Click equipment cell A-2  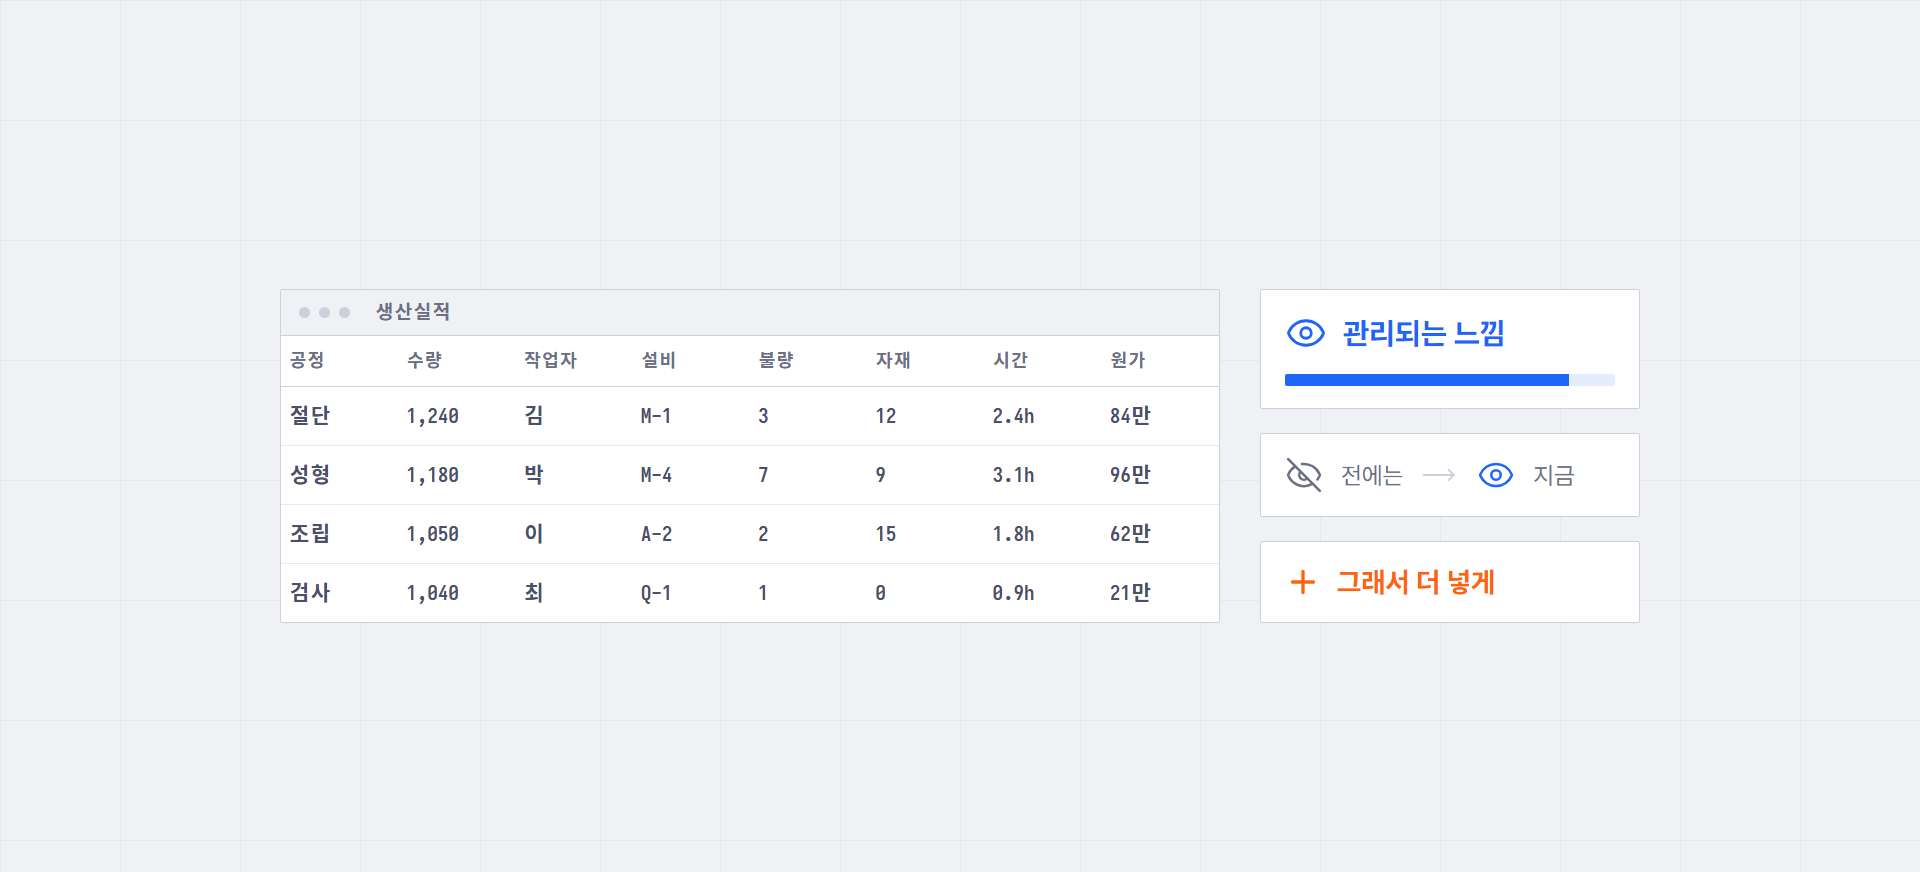click(x=656, y=534)
